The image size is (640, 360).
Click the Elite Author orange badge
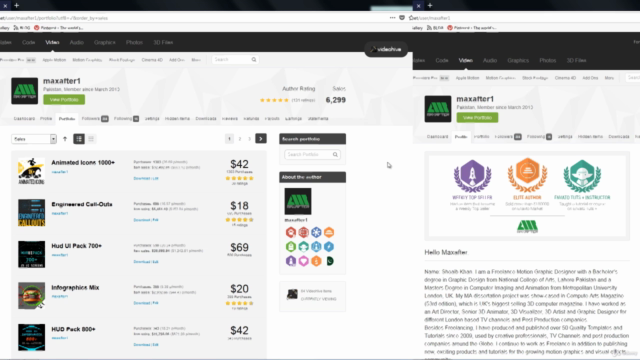(x=527, y=175)
